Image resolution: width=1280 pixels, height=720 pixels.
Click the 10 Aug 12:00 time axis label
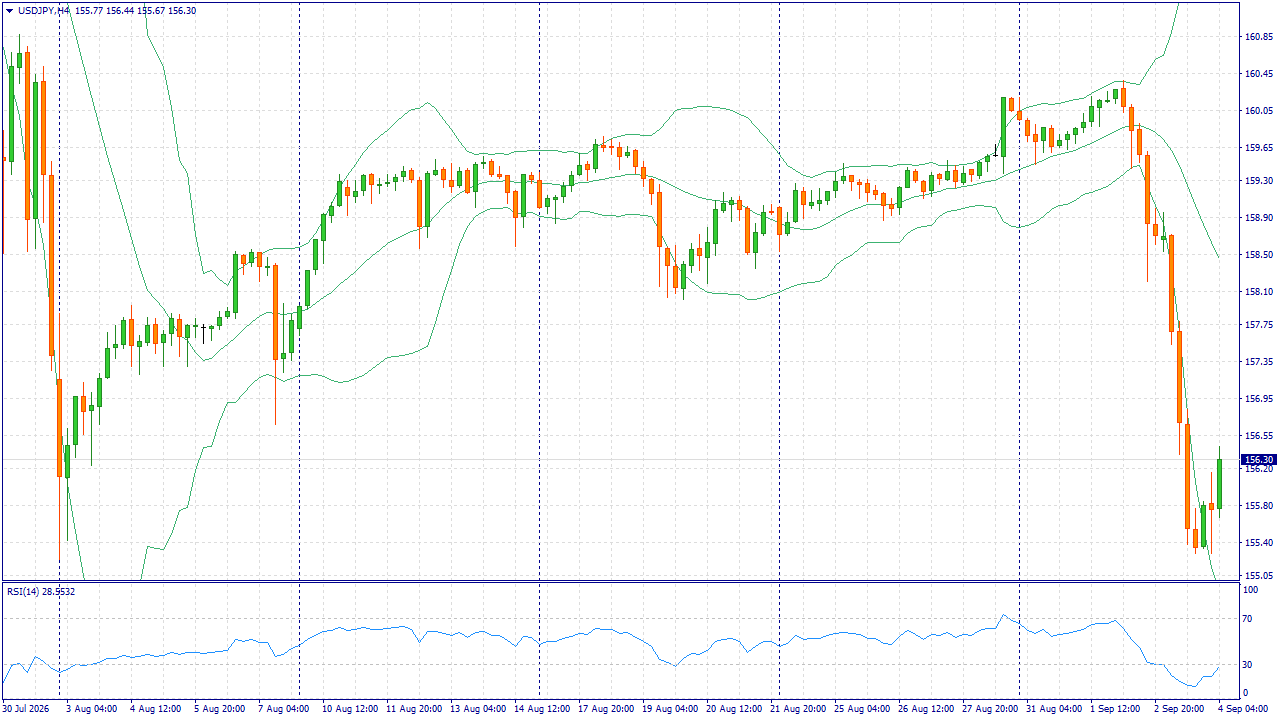pyautogui.click(x=349, y=709)
